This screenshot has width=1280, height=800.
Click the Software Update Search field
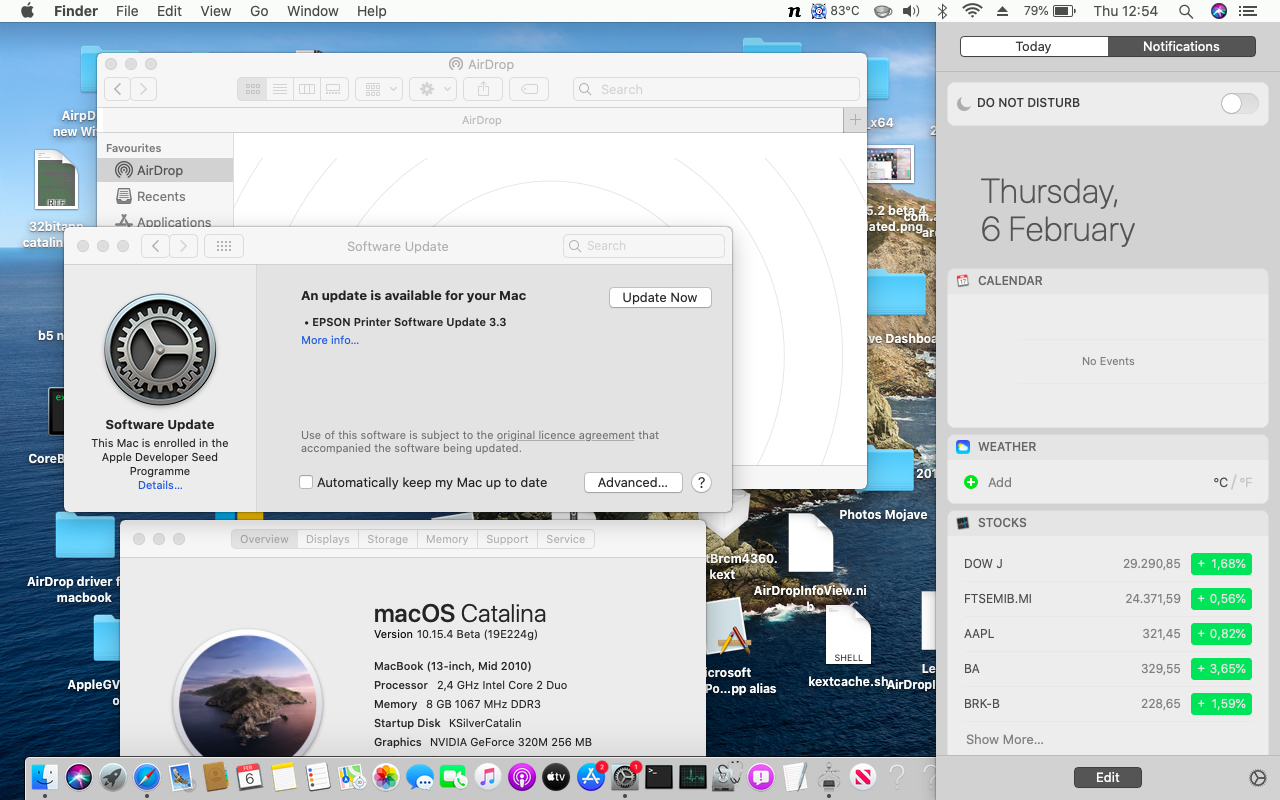click(644, 246)
